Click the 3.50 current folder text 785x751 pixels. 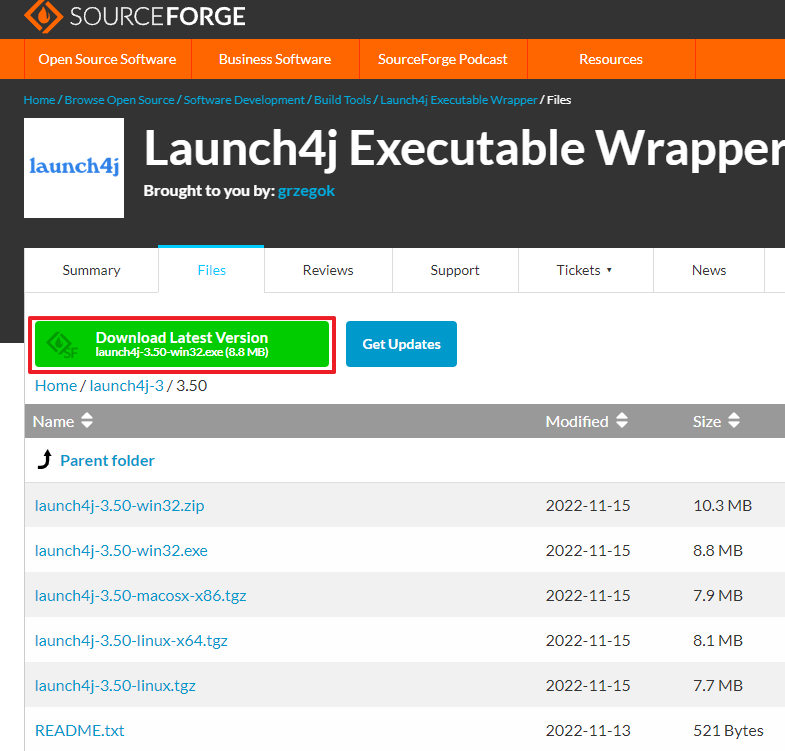pos(191,386)
